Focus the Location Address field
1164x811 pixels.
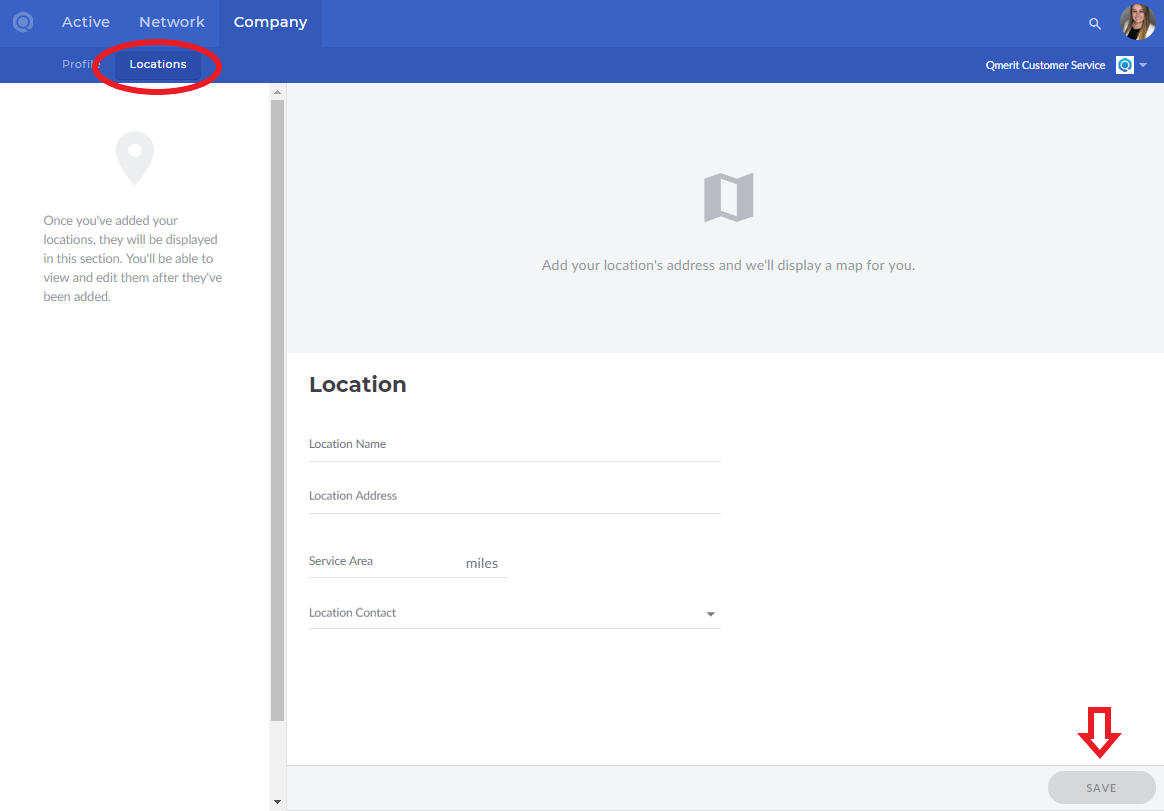(x=514, y=497)
